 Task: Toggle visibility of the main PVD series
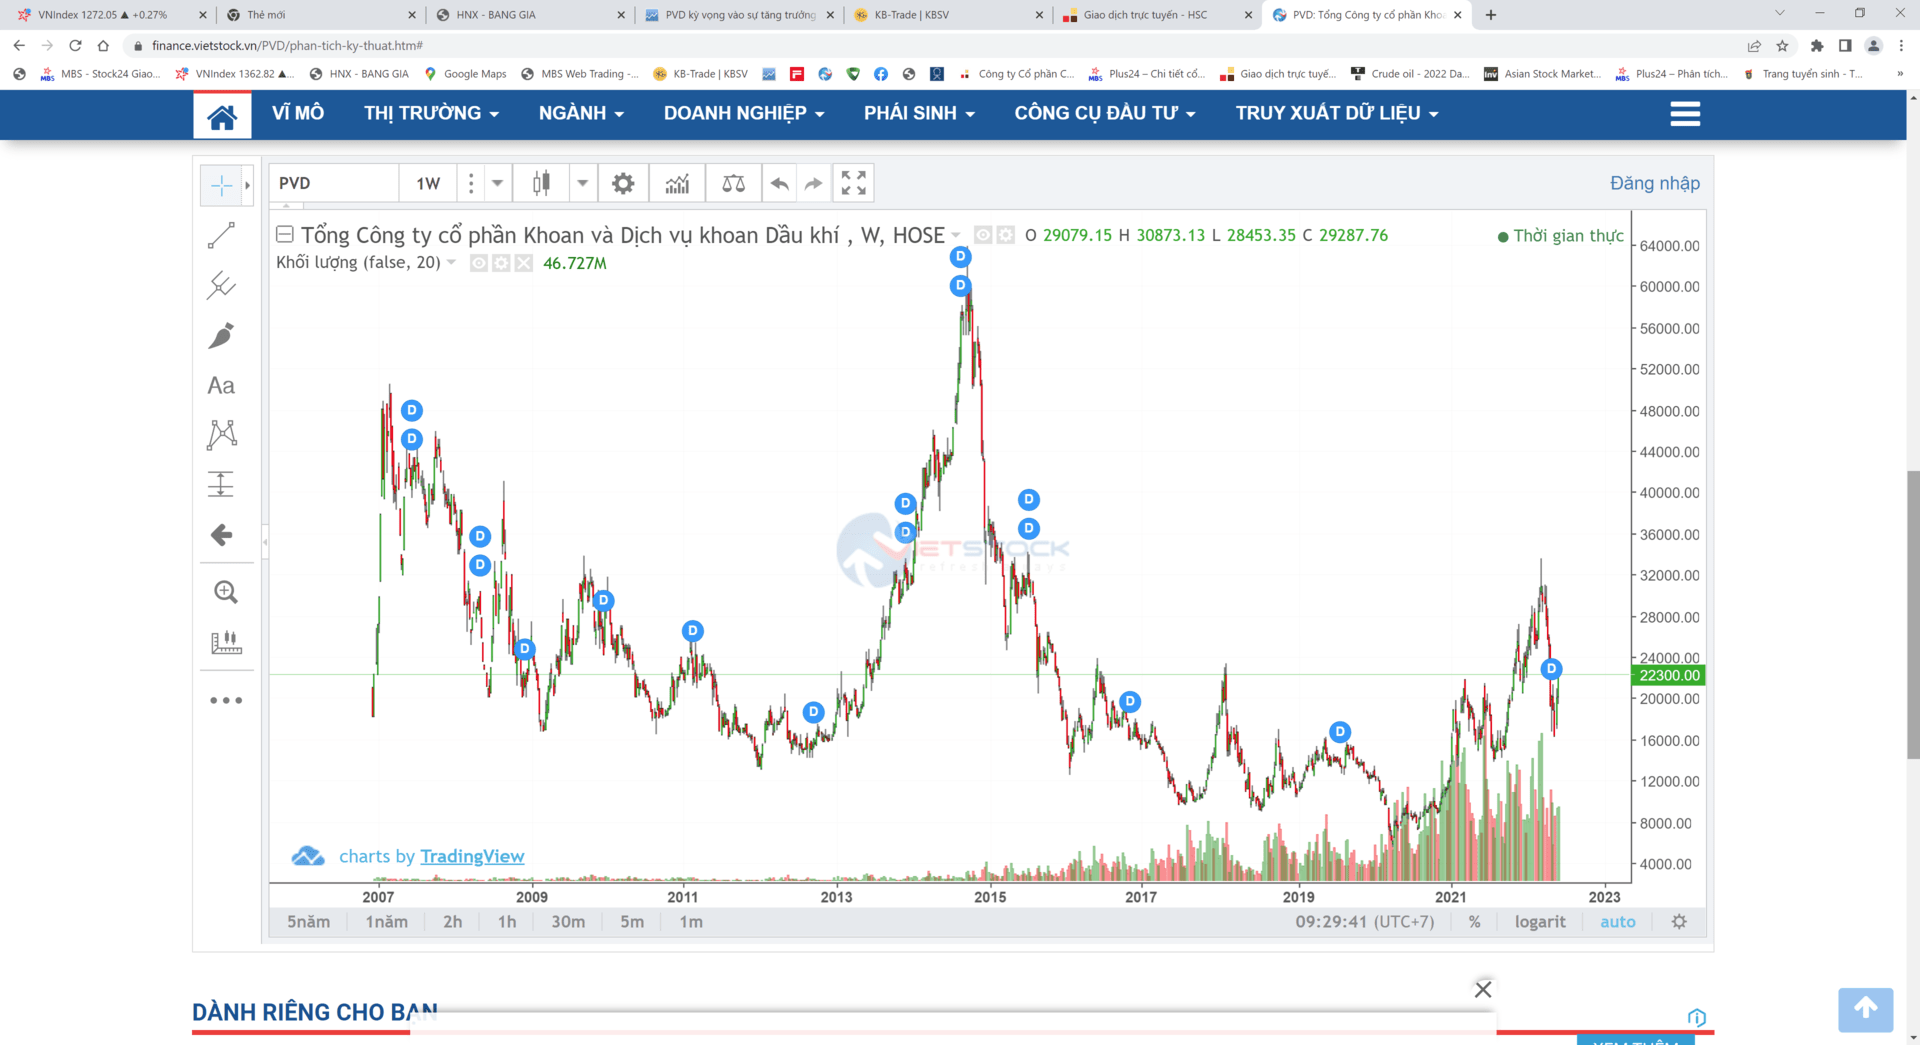click(x=983, y=235)
